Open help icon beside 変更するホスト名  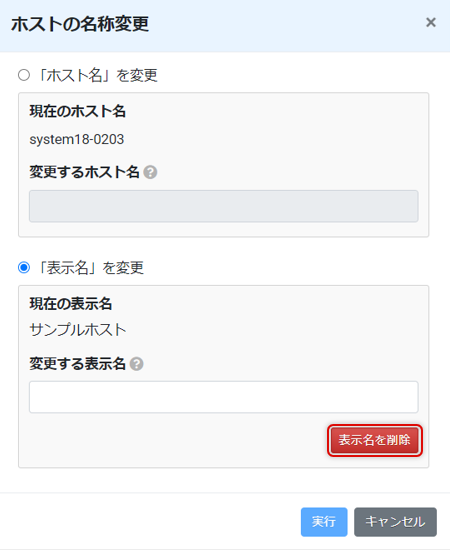(x=150, y=172)
